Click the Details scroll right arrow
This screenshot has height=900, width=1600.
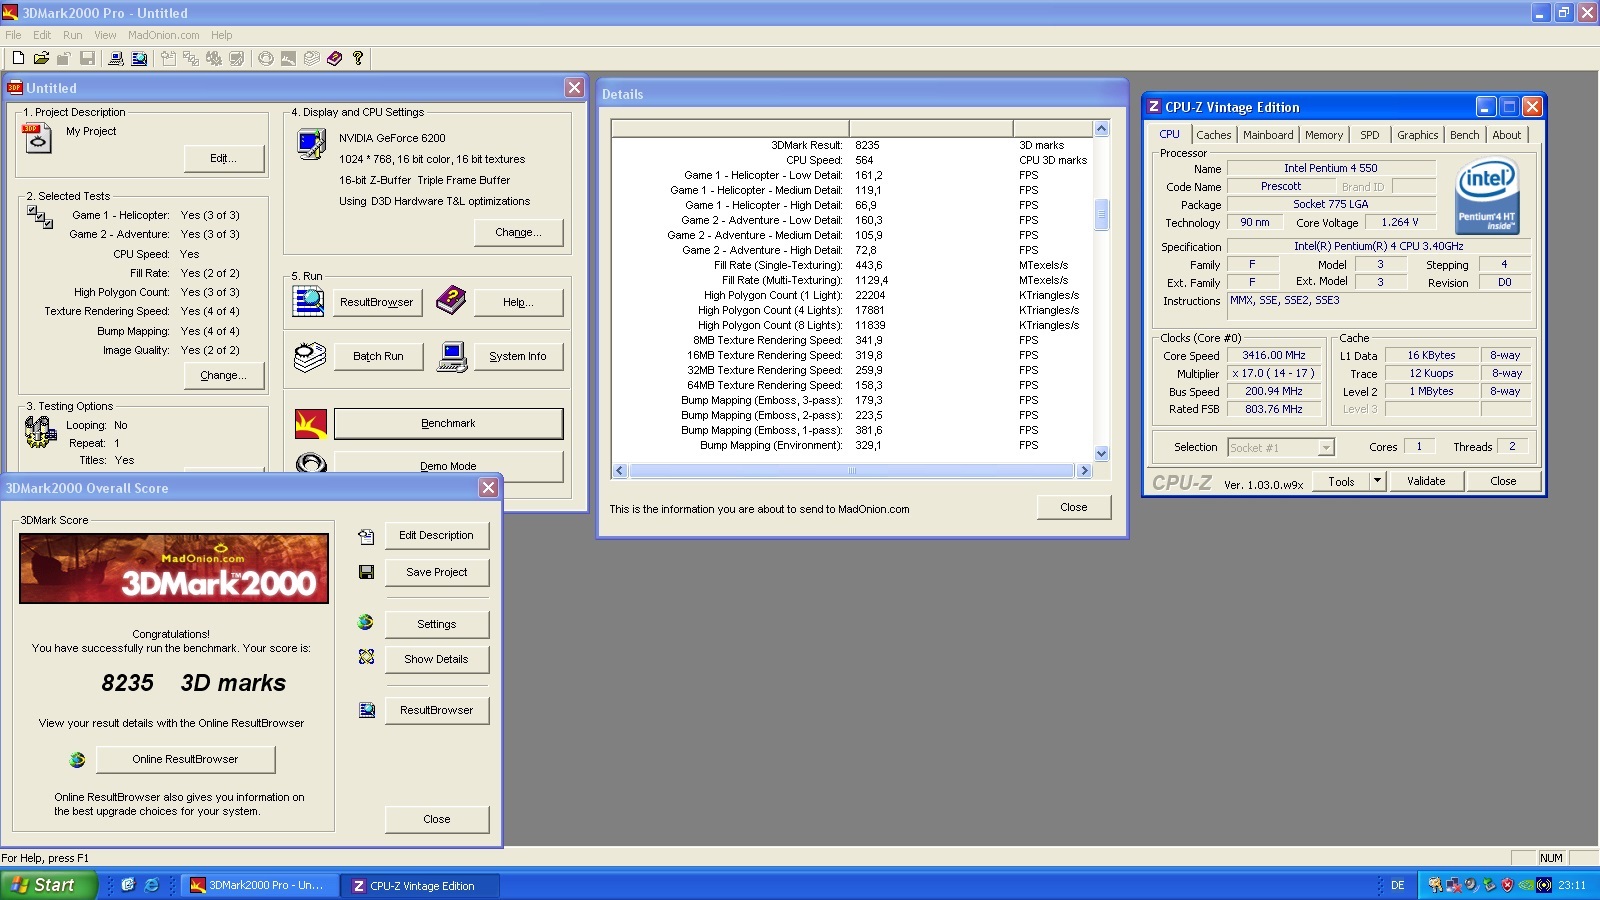tap(1084, 471)
